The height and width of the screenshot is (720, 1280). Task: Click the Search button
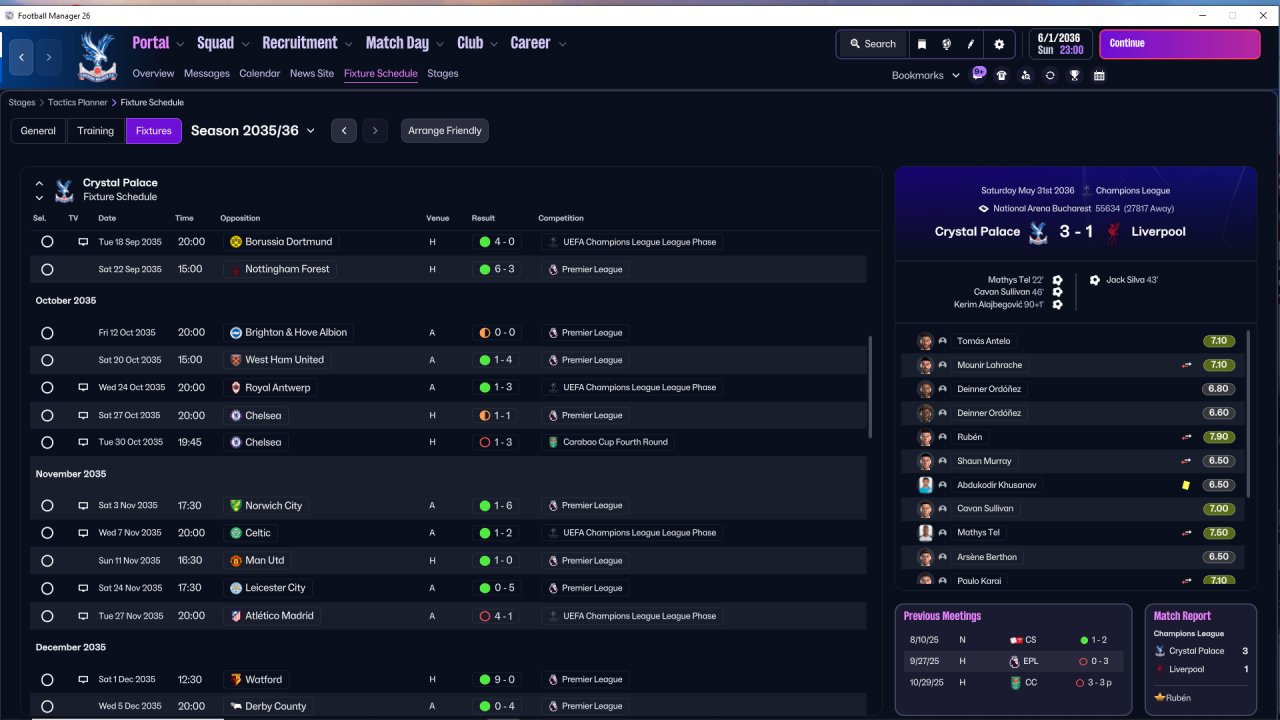click(x=873, y=44)
